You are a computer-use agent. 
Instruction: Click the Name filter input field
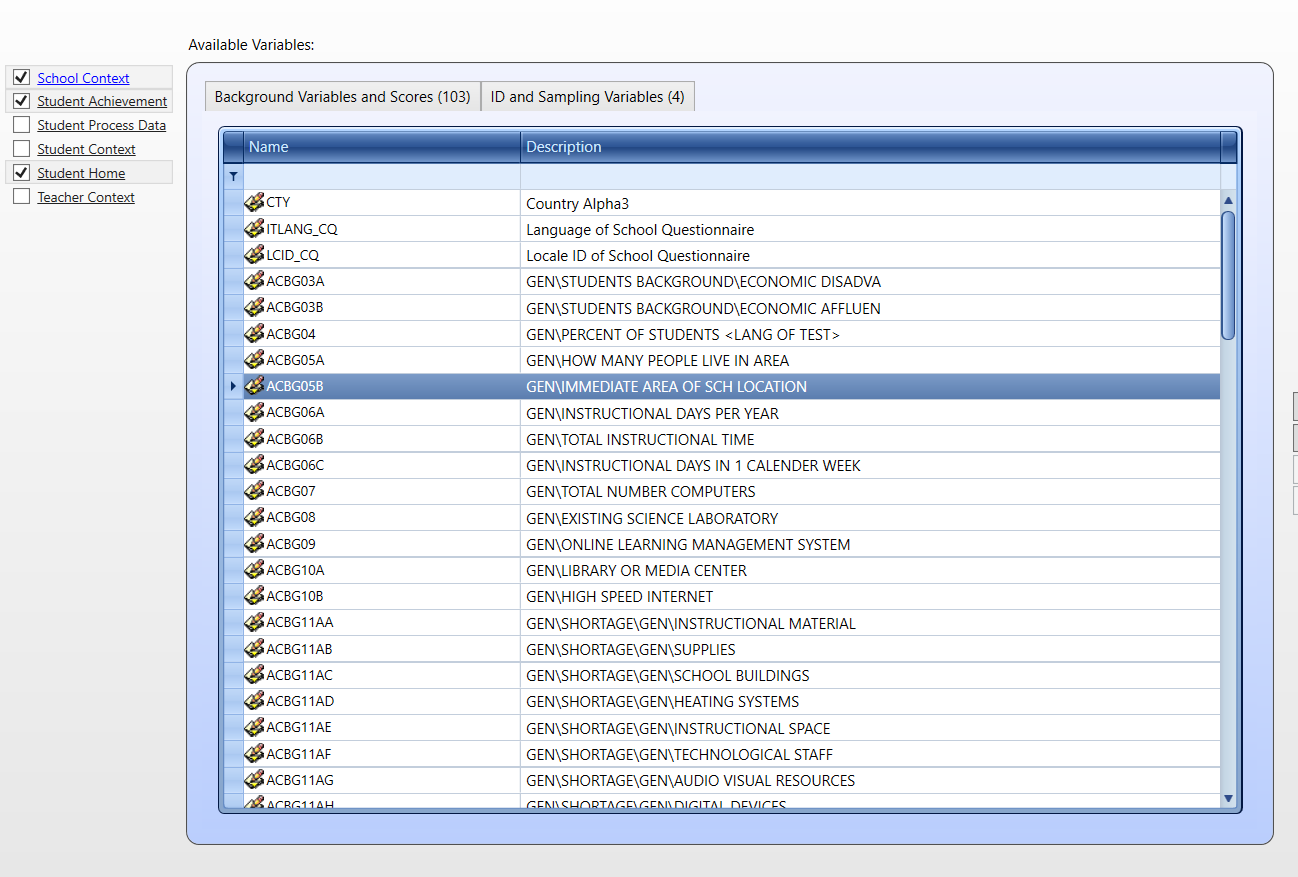coord(381,176)
